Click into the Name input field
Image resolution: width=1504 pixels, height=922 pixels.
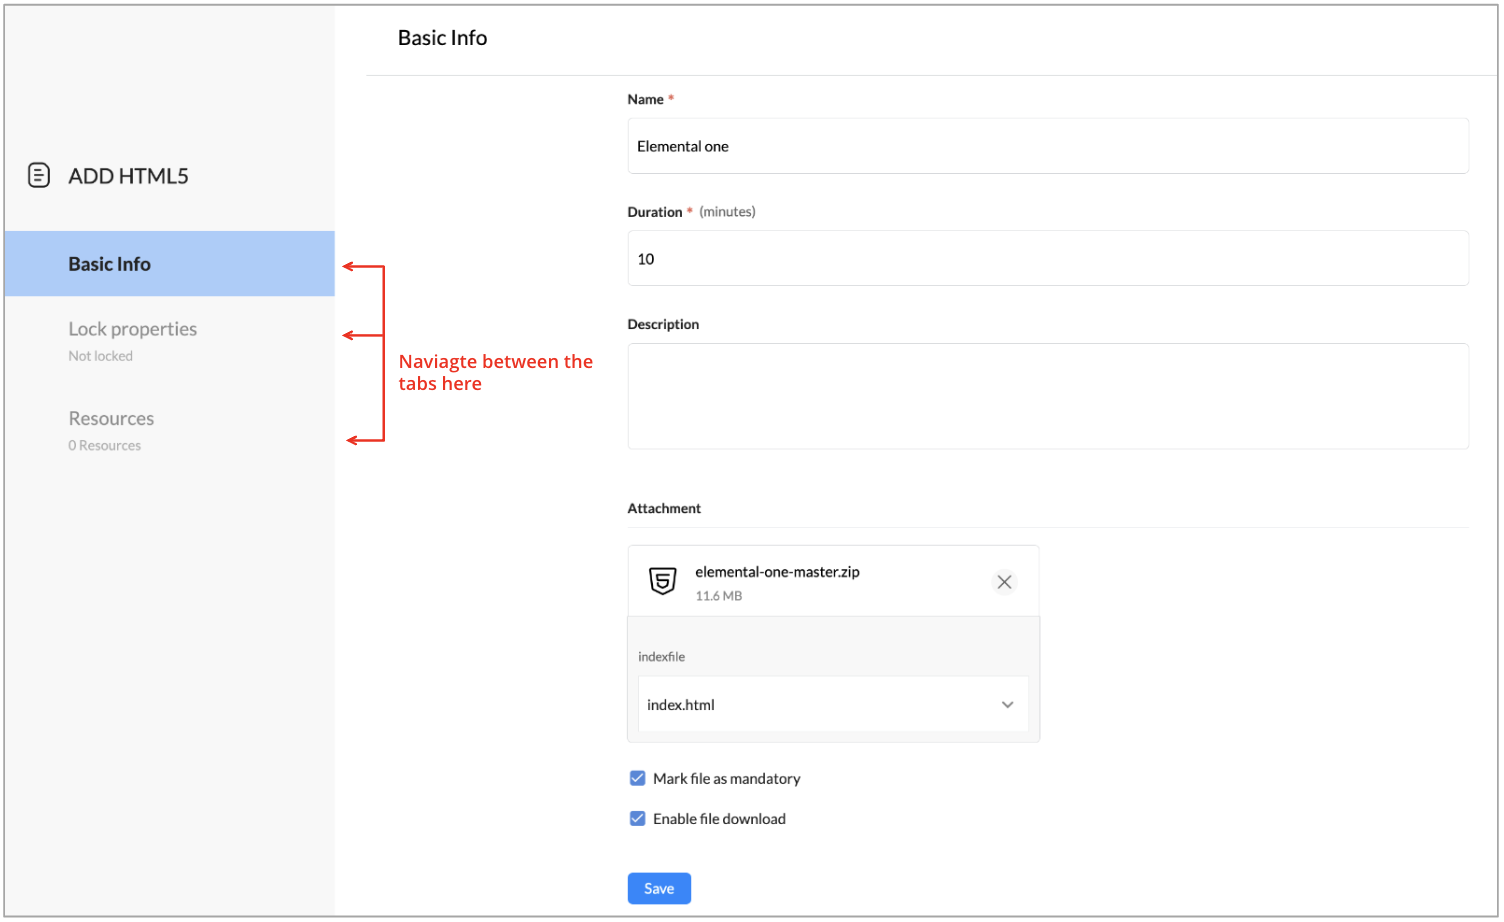point(1047,146)
